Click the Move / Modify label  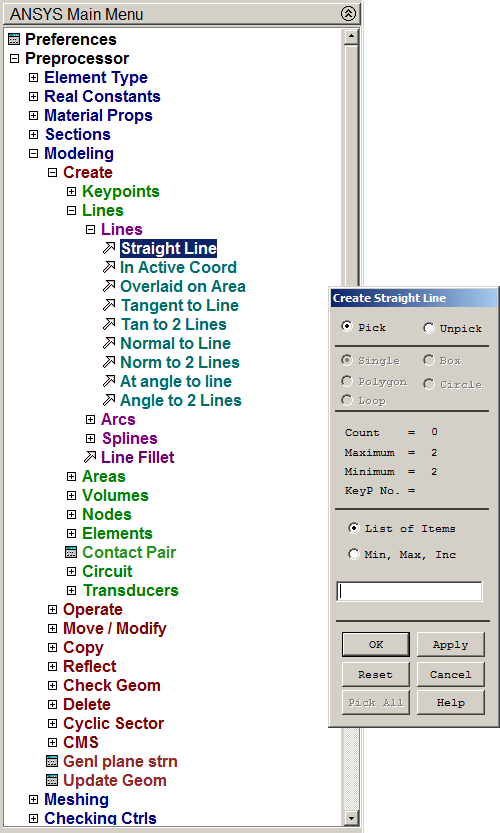115,628
